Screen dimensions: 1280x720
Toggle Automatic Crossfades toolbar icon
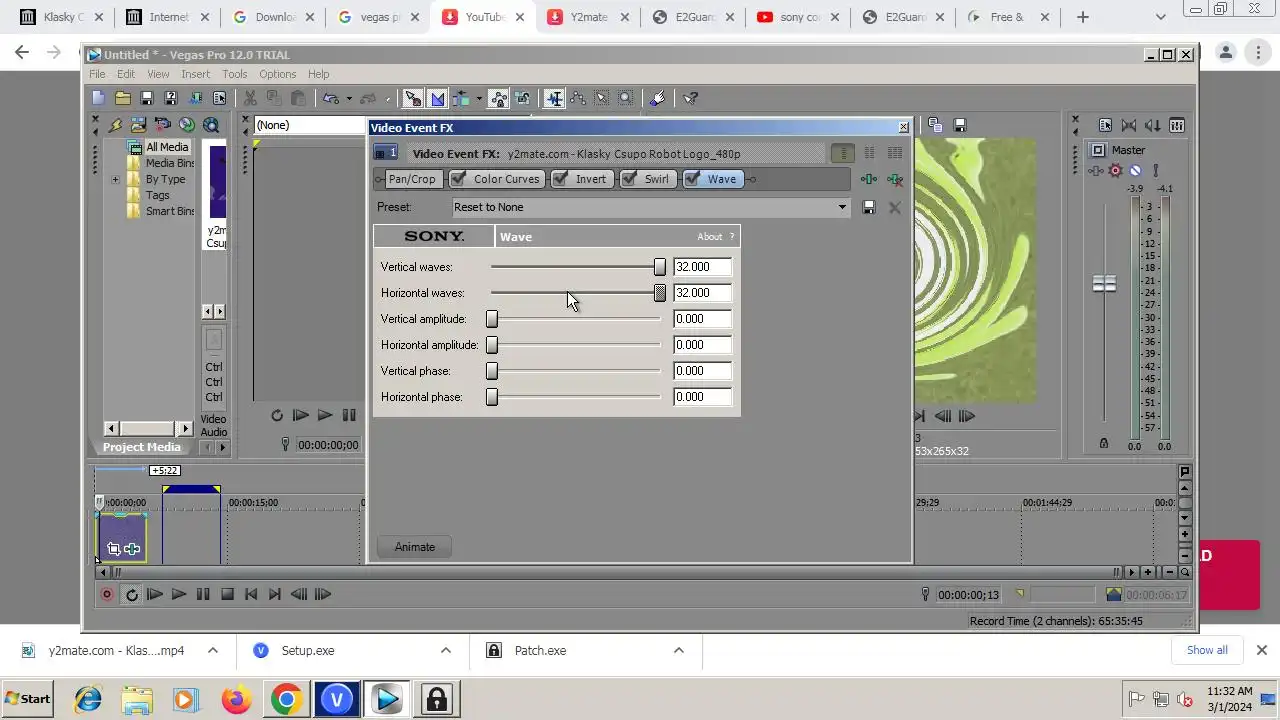pos(437,98)
